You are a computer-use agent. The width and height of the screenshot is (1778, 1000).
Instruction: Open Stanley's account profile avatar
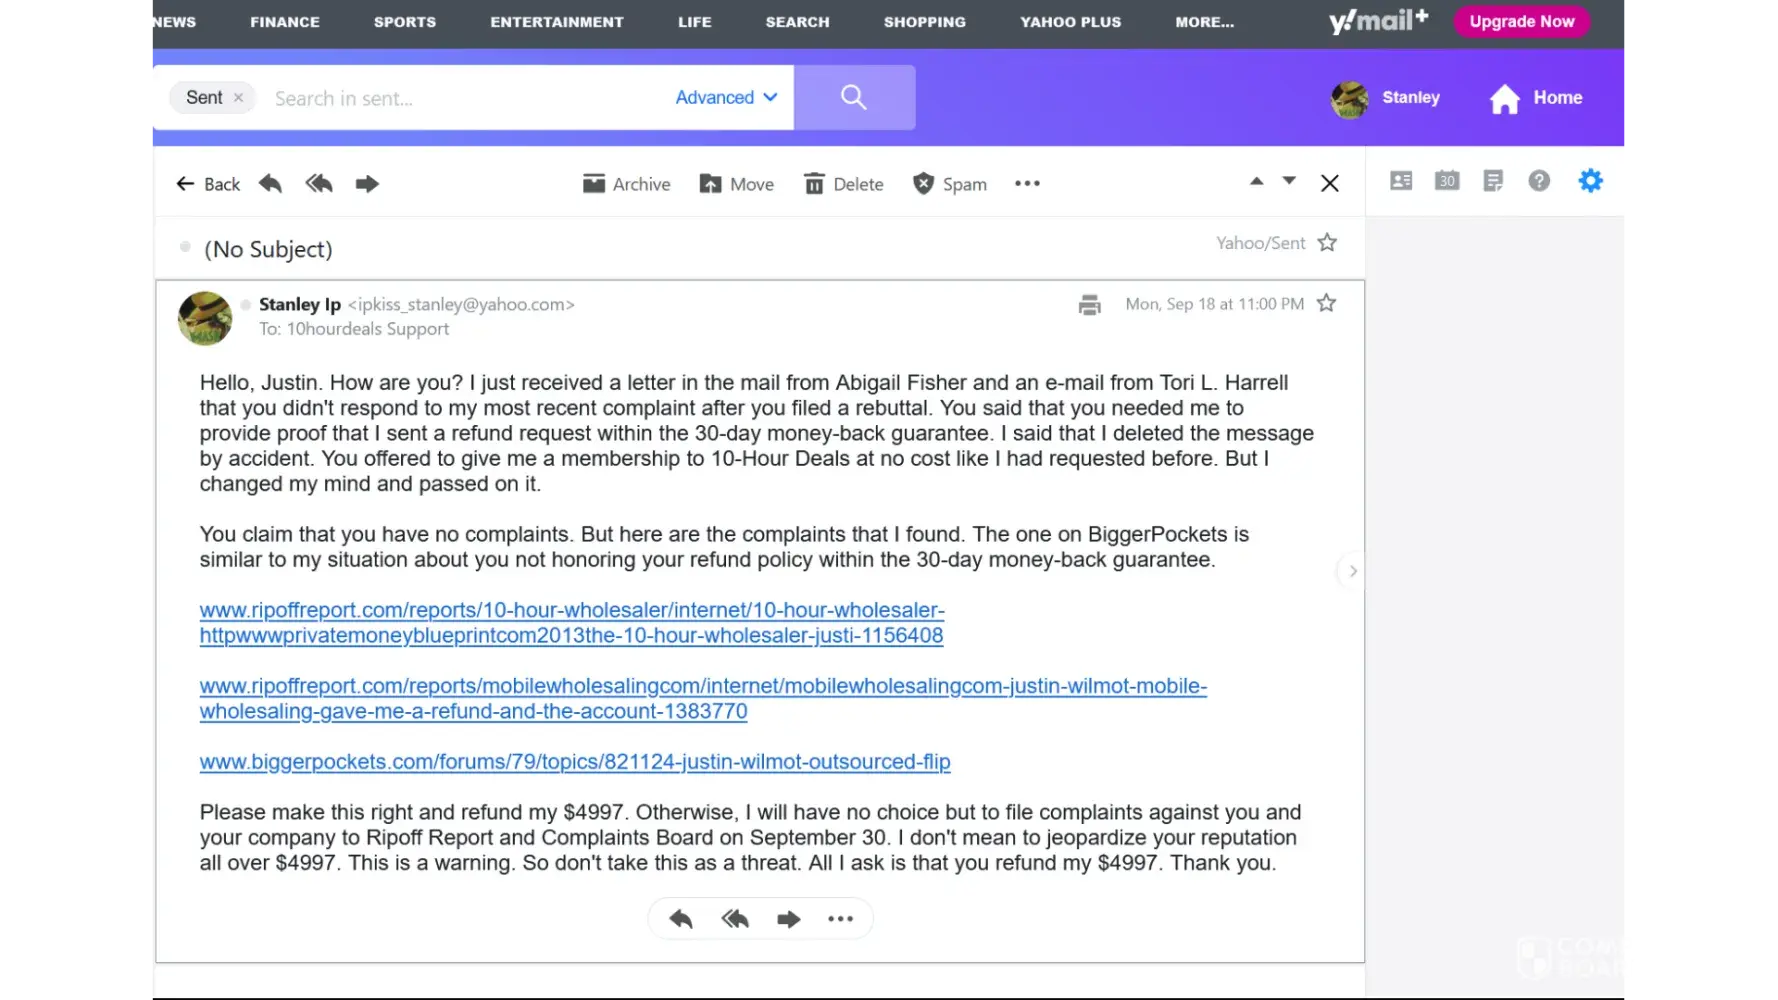(1350, 99)
